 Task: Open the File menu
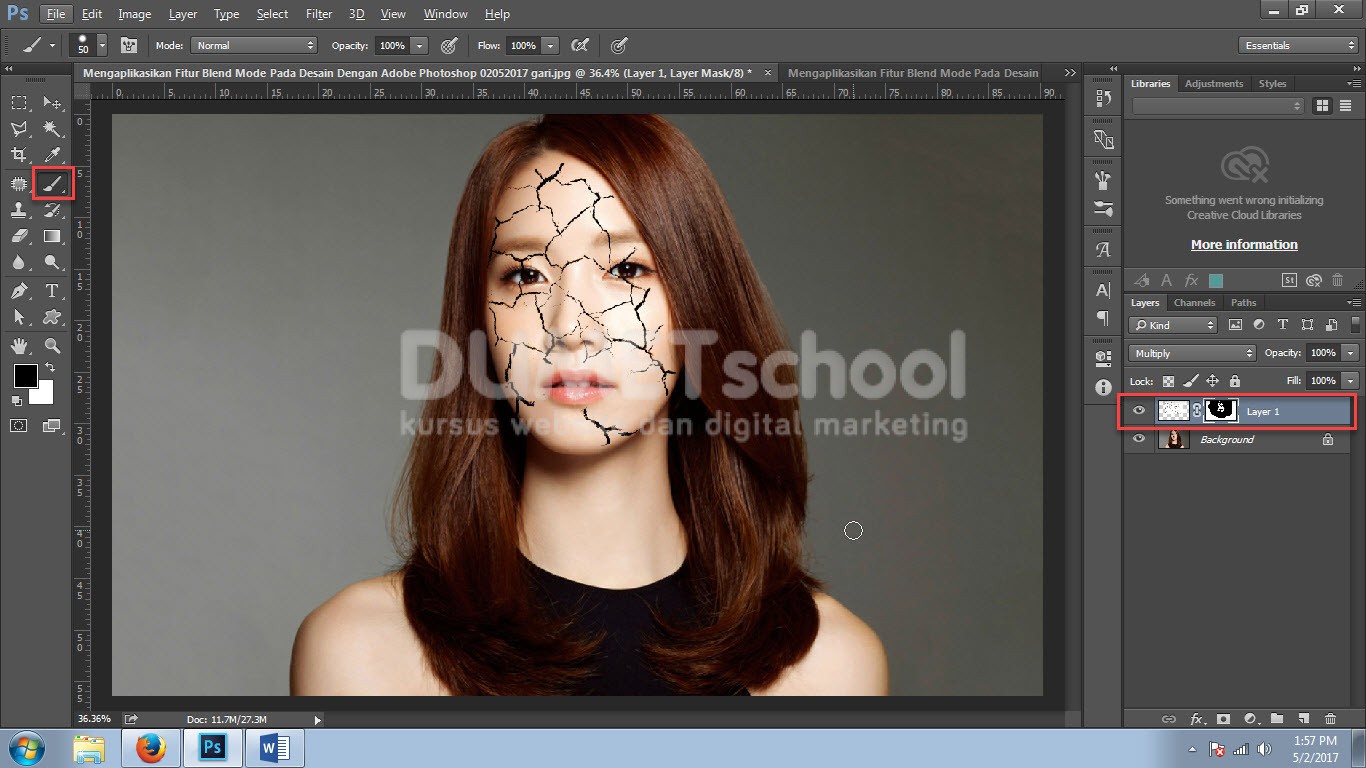coord(55,14)
